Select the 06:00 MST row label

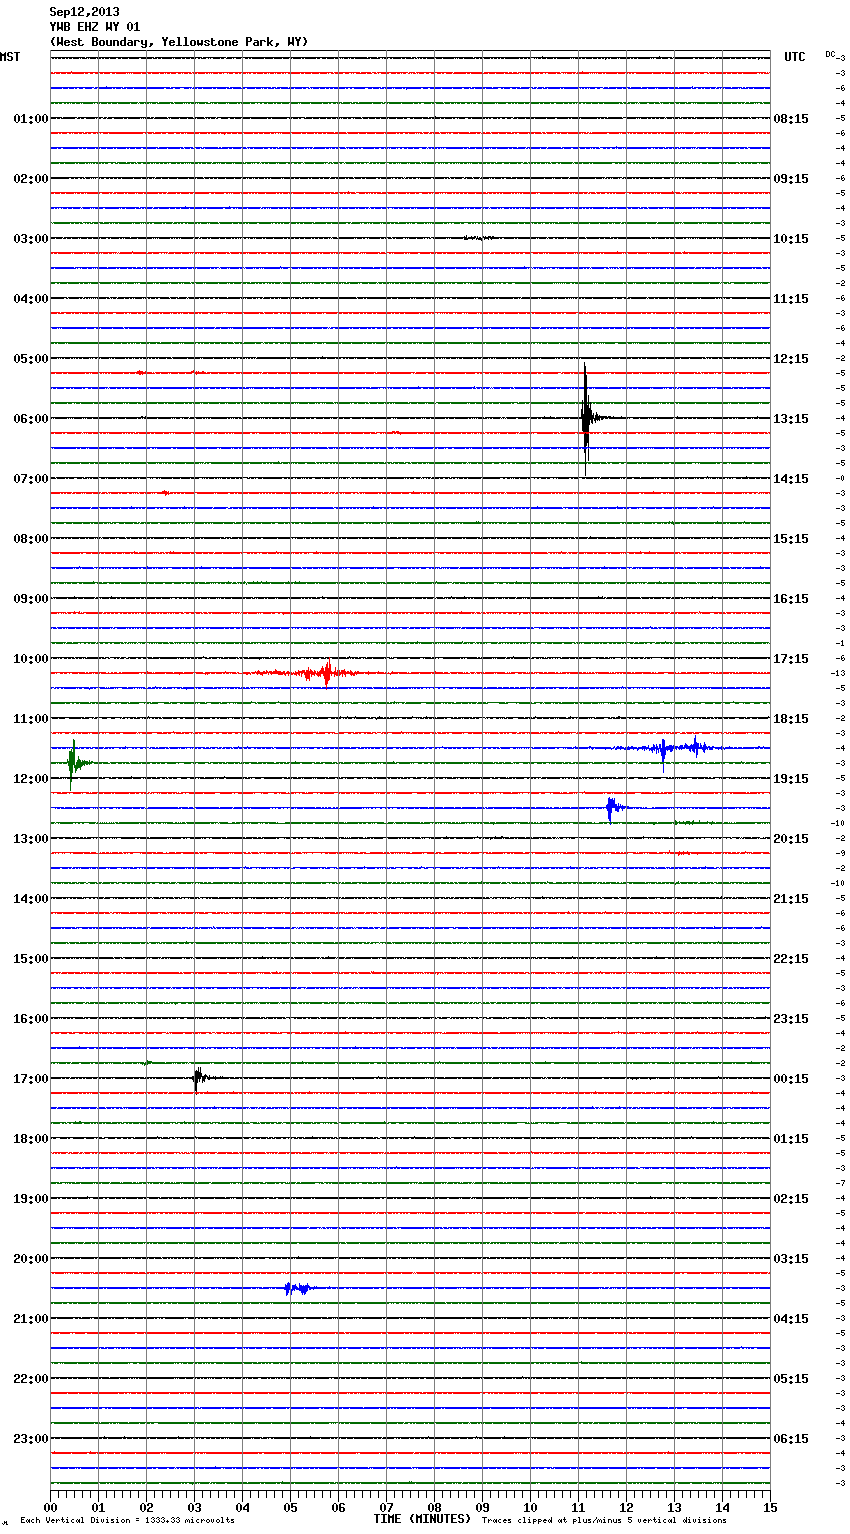point(31,419)
